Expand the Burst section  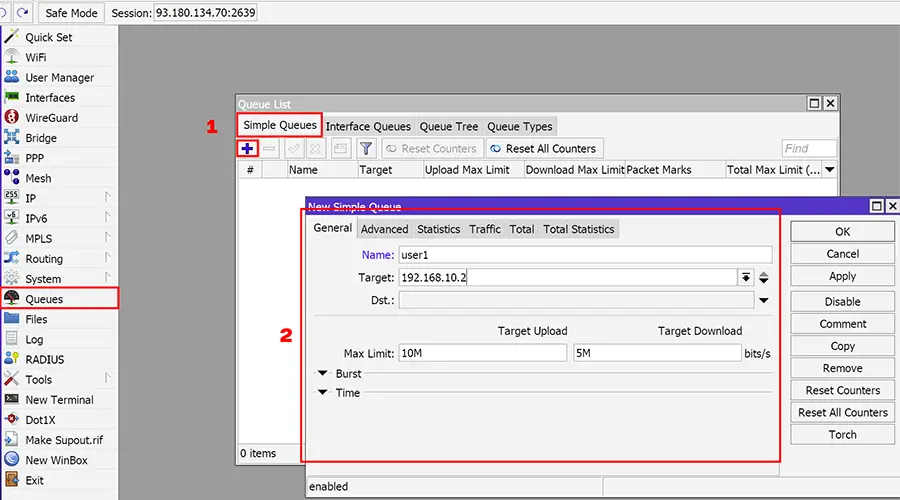click(x=323, y=373)
